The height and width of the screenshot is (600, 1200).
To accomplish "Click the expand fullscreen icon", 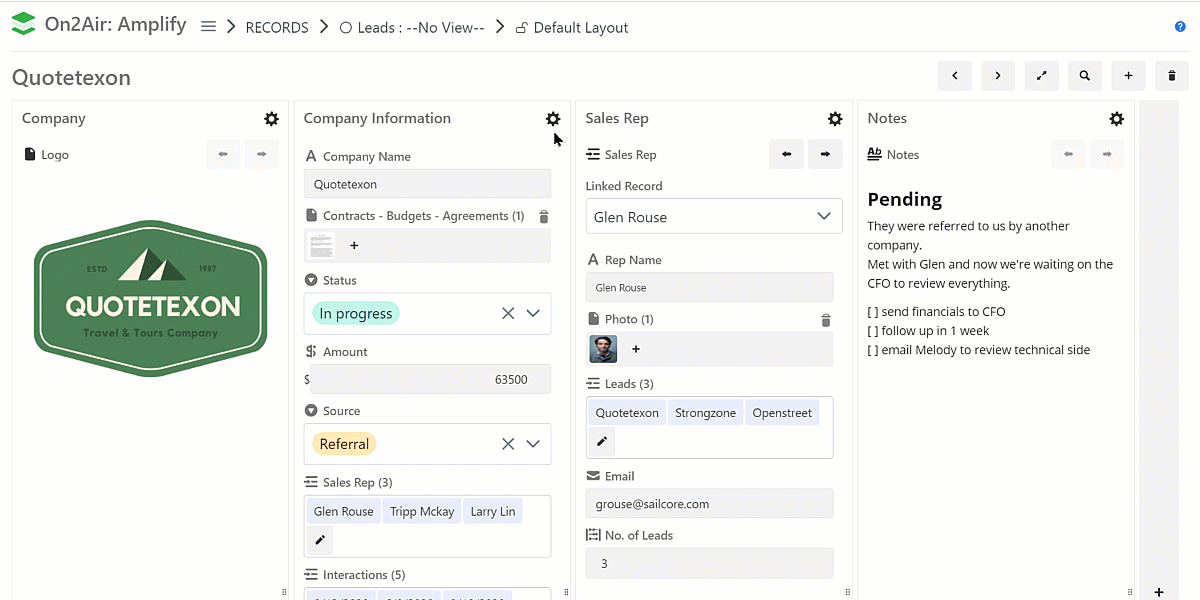I will (1041, 76).
